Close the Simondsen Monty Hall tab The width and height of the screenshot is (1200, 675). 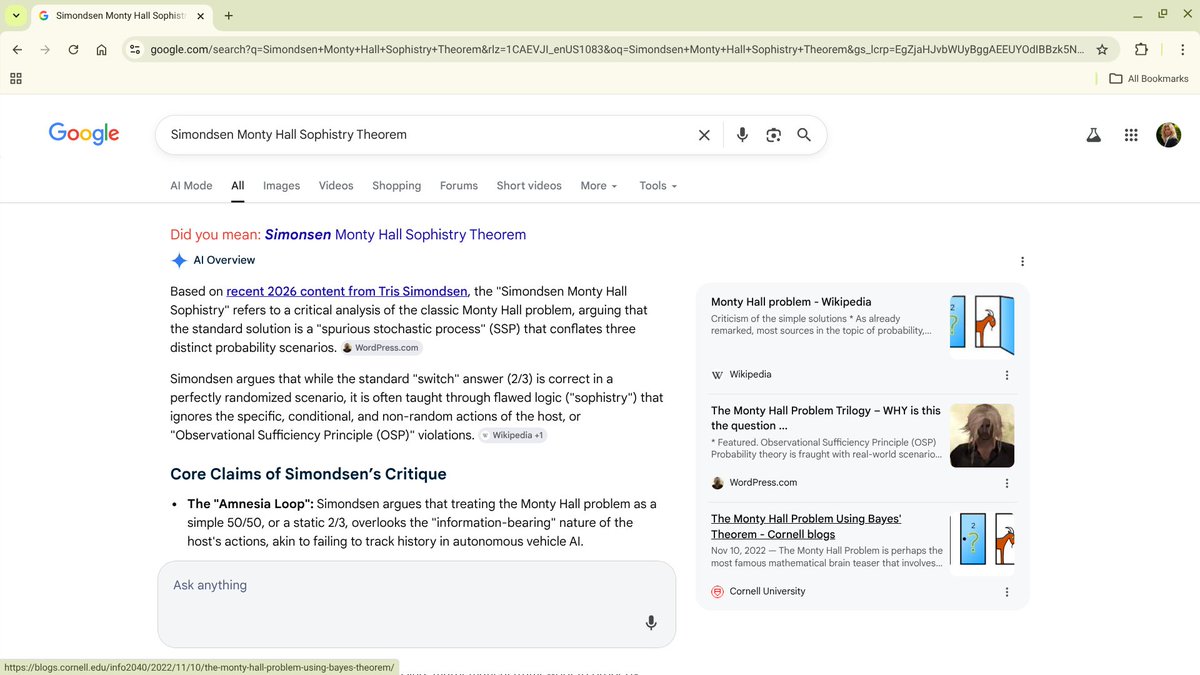(x=200, y=16)
